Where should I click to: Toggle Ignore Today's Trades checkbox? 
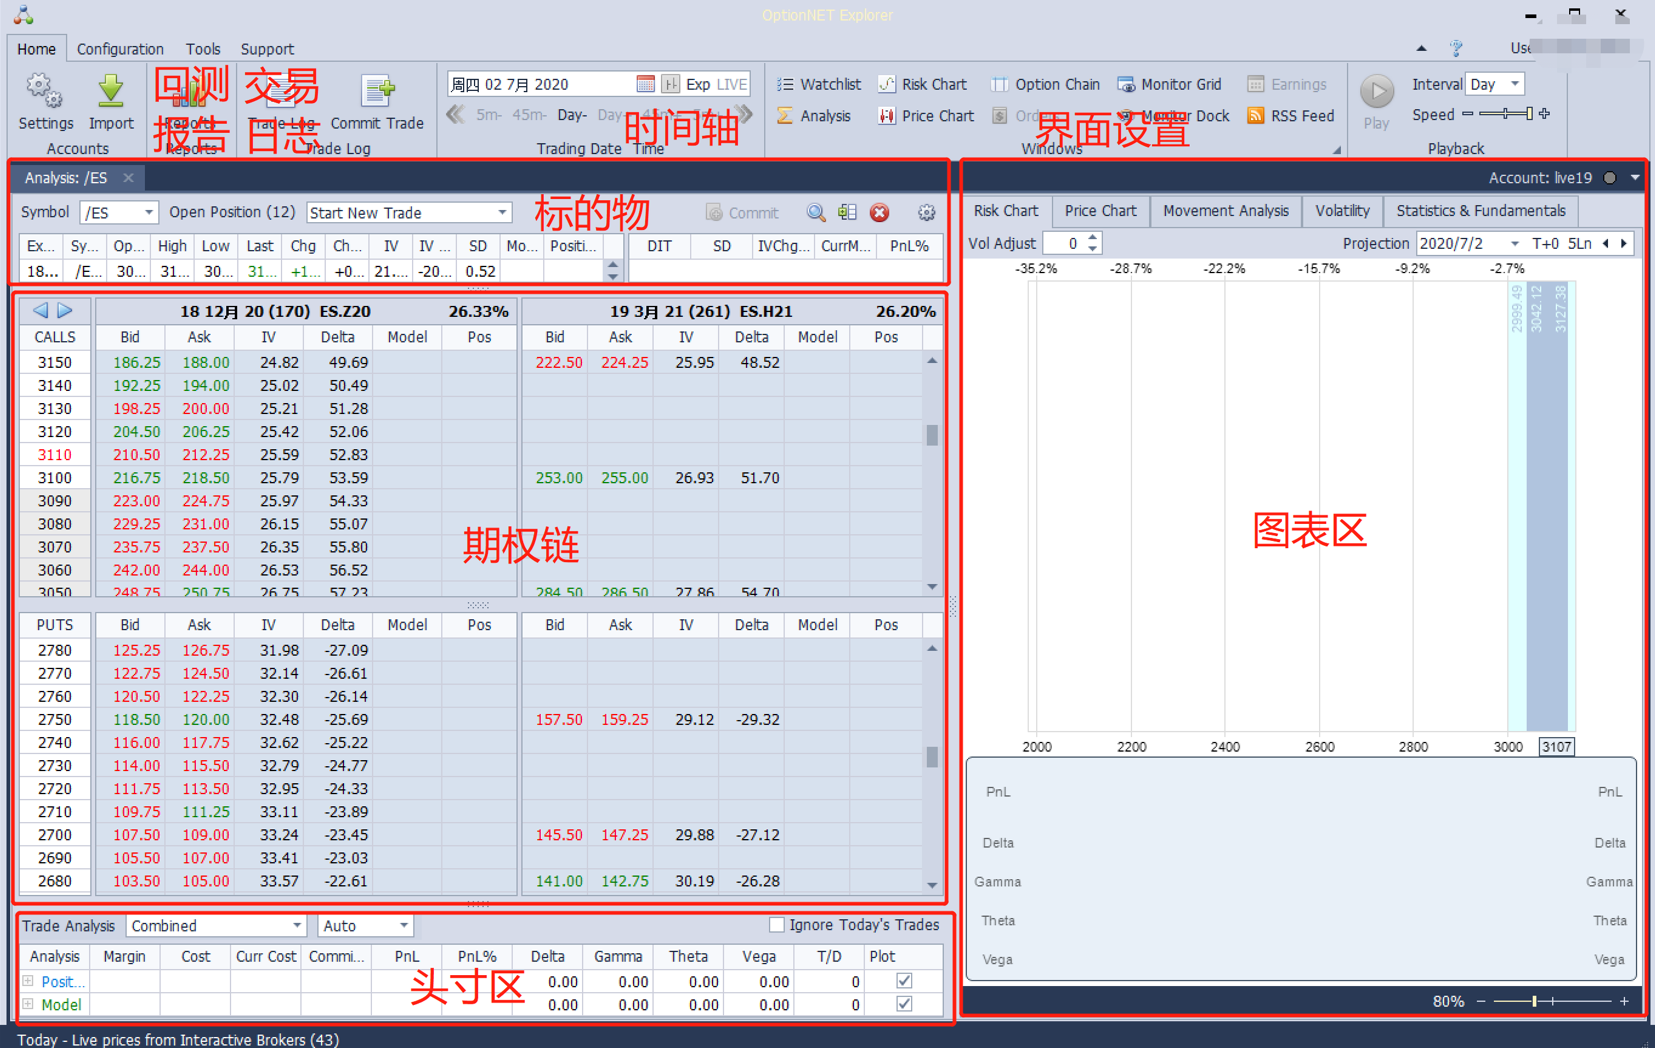tap(776, 925)
